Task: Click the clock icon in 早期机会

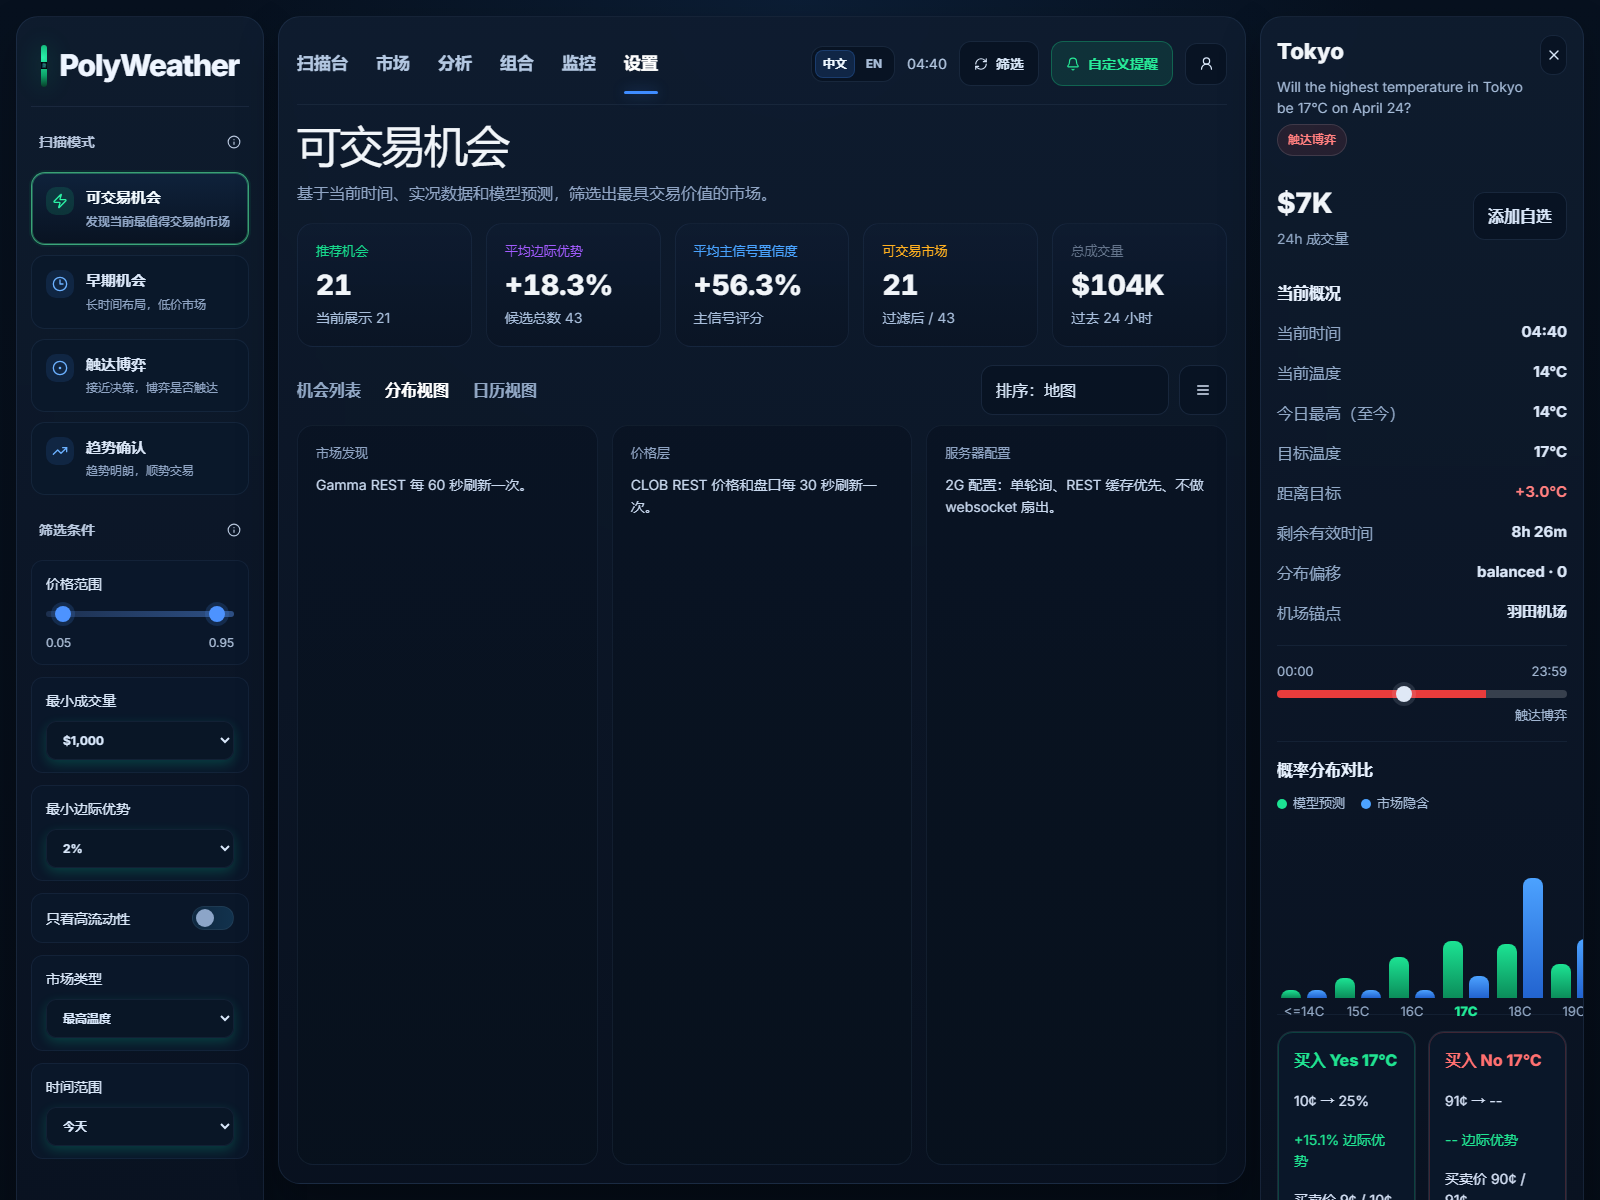Action: coord(60,284)
